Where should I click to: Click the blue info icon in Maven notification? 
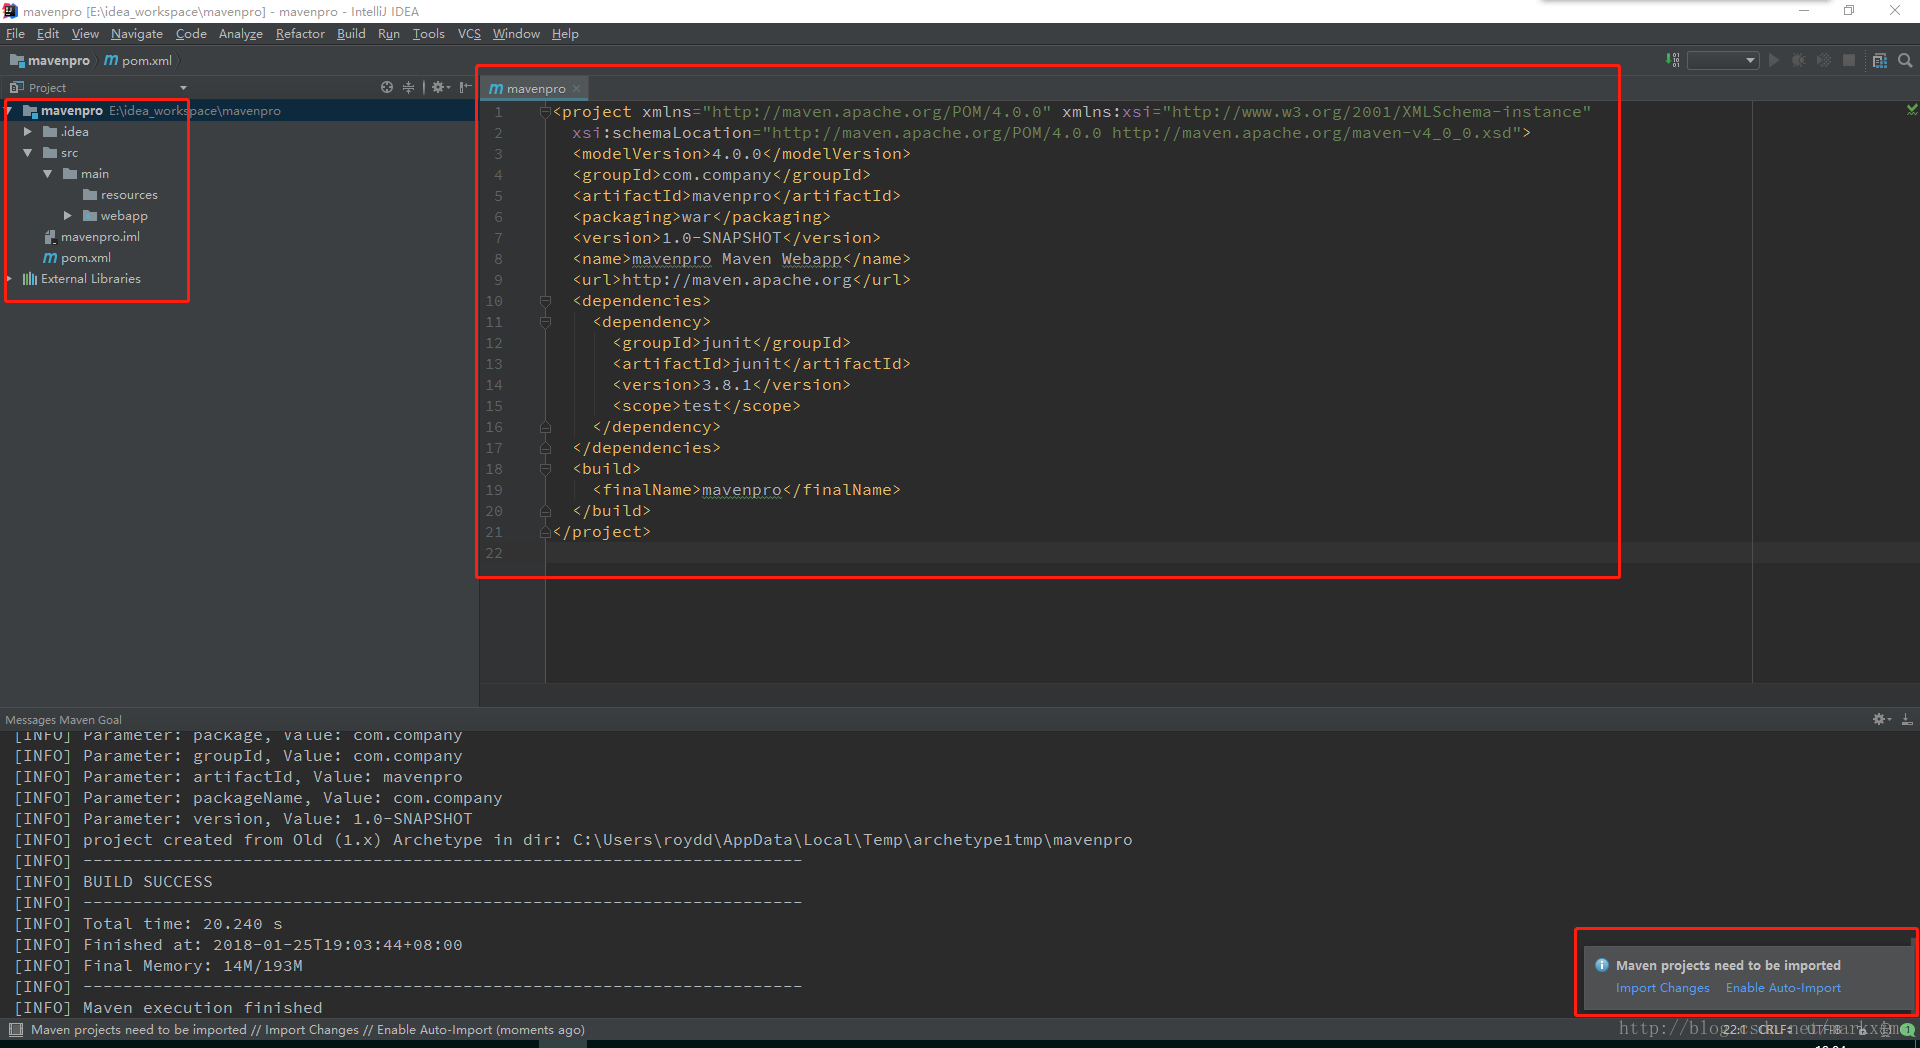point(1602,965)
